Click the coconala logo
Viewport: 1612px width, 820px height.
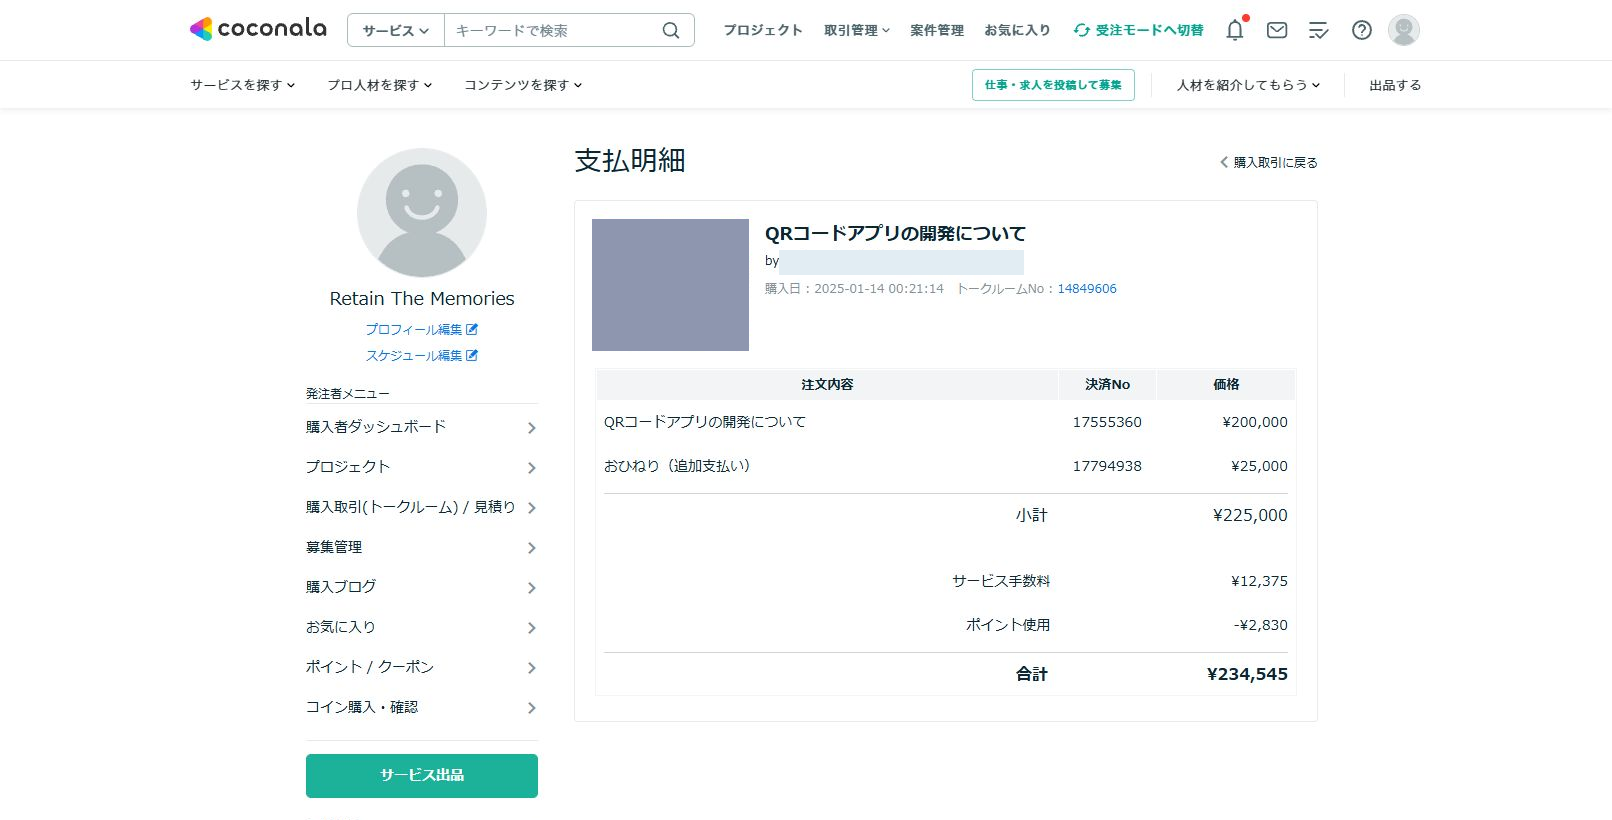[x=258, y=29]
